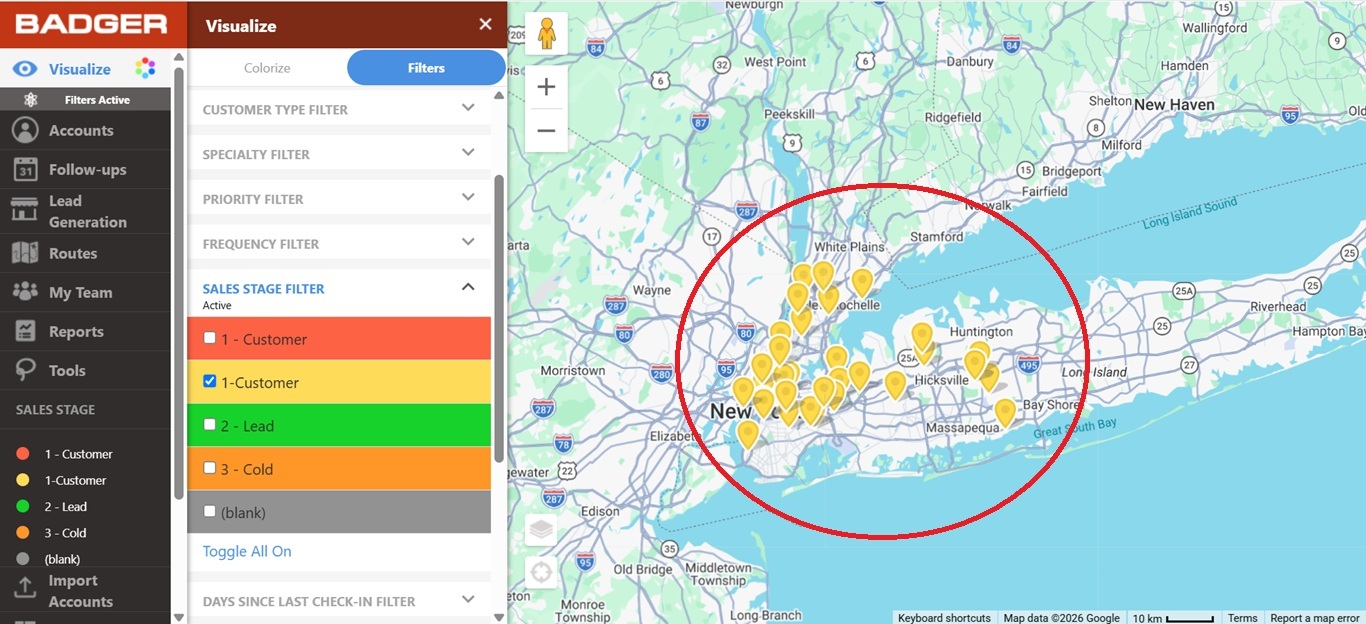Click the Toggle All On link
Viewport: 1366px width, 624px height.
[247, 551]
